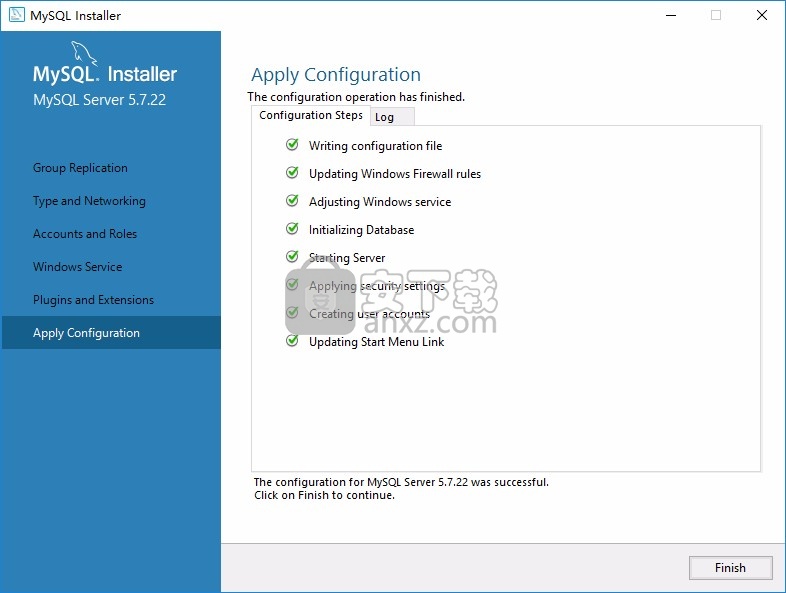
Task: Click the green check beside Writing configuration file
Action: point(292,145)
